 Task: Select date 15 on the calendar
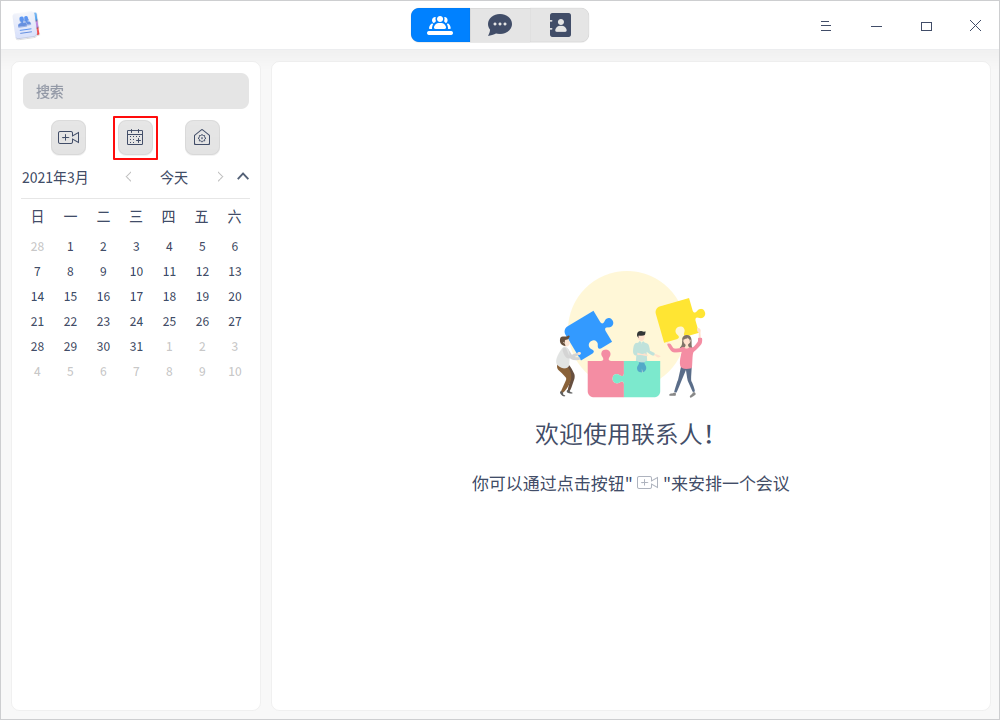(70, 297)
